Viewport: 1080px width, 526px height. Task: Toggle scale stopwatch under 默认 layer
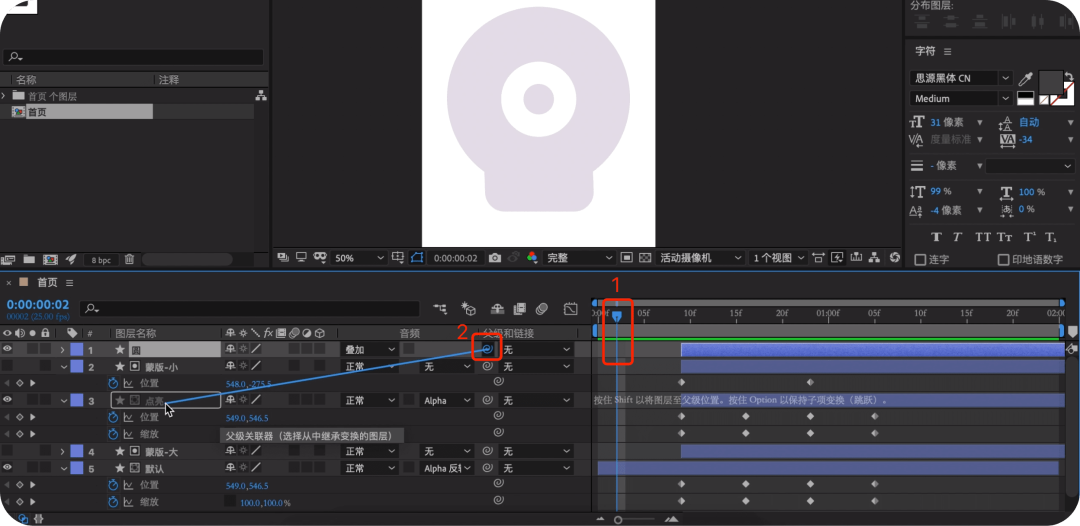[114, 502]
